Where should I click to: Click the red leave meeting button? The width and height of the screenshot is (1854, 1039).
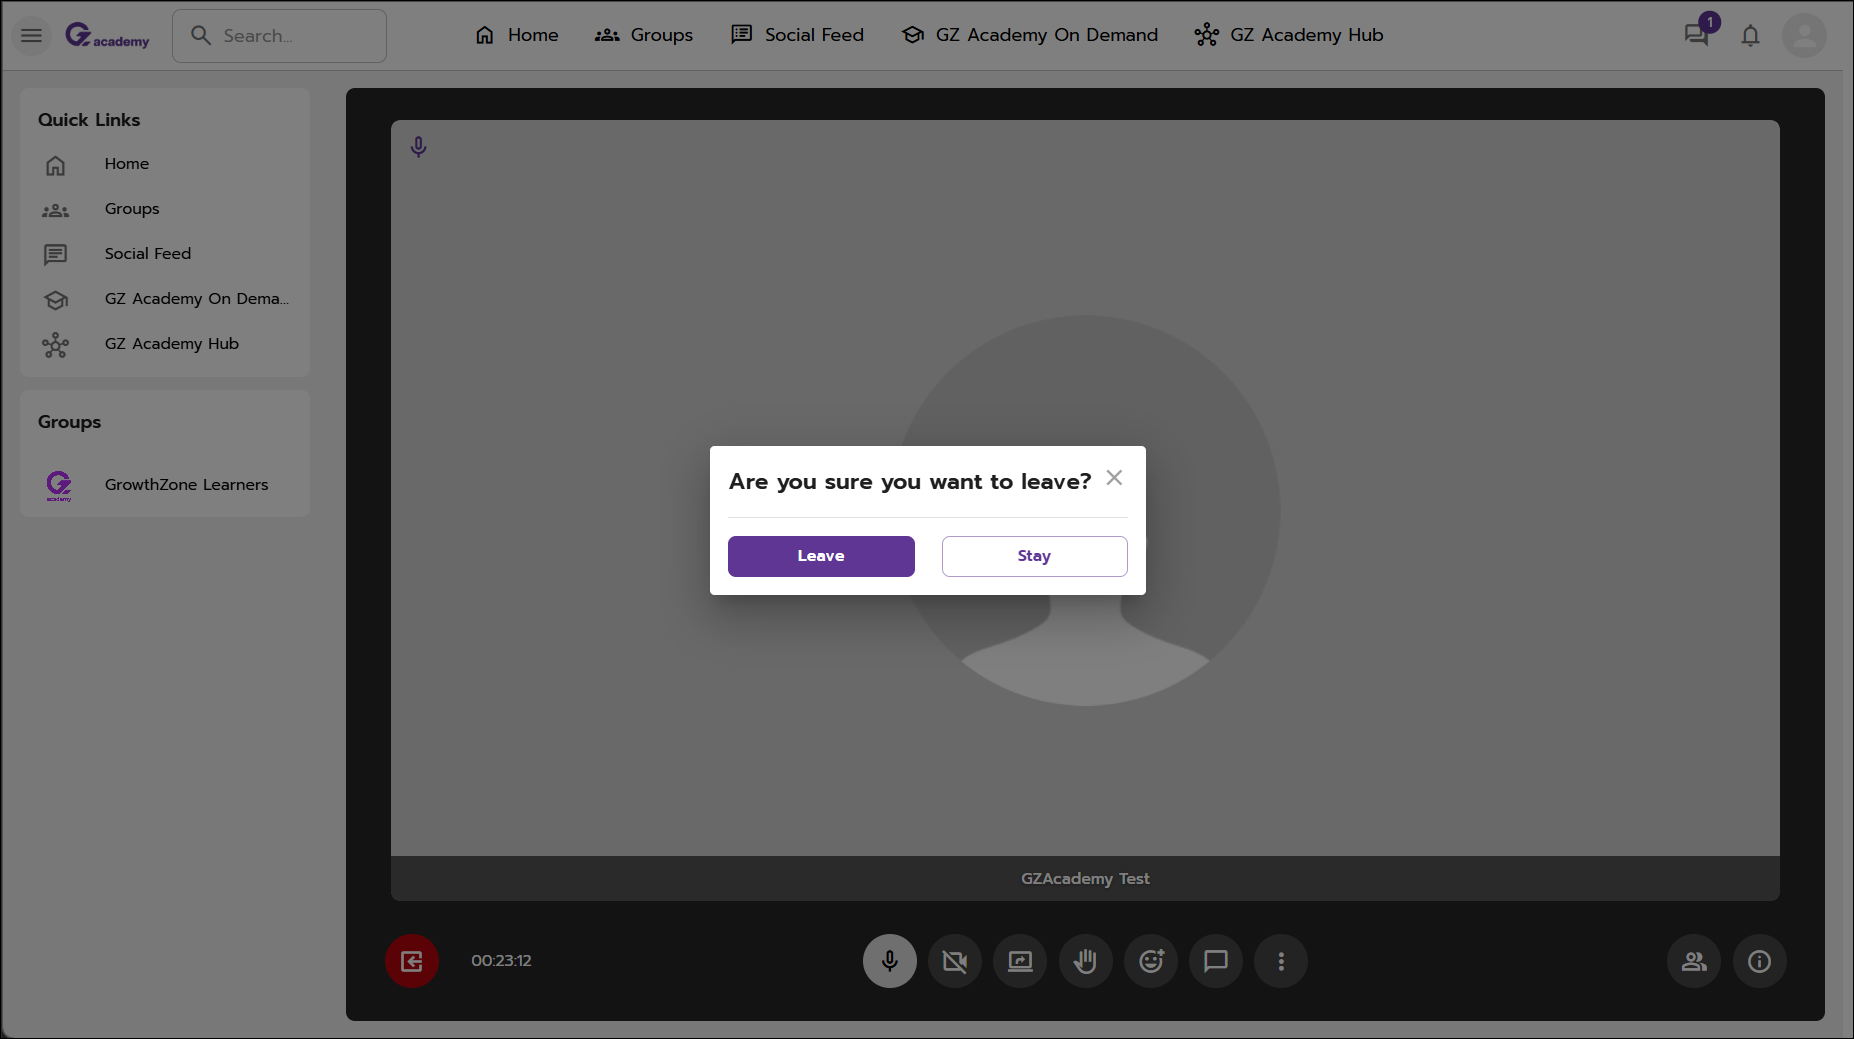coord(412,961)
